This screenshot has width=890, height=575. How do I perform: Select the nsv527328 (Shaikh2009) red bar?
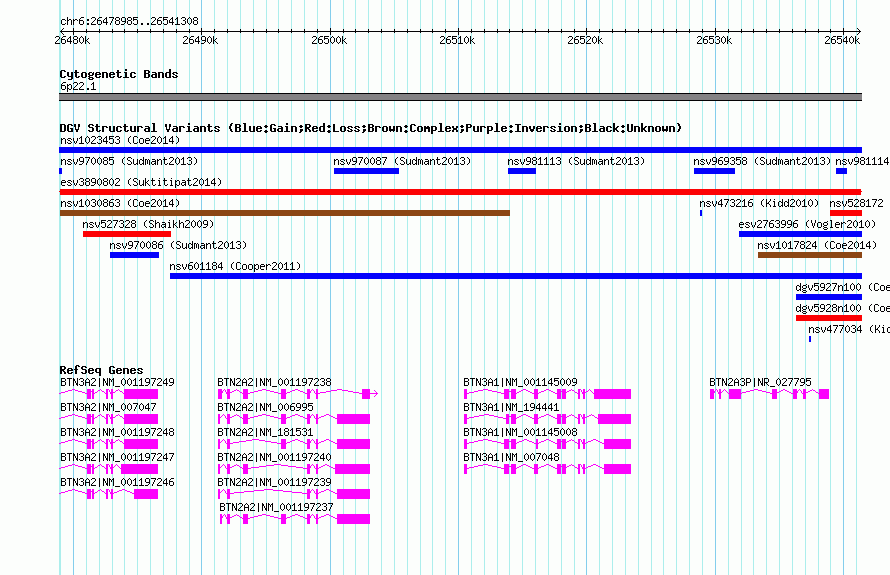coord(127,234)
